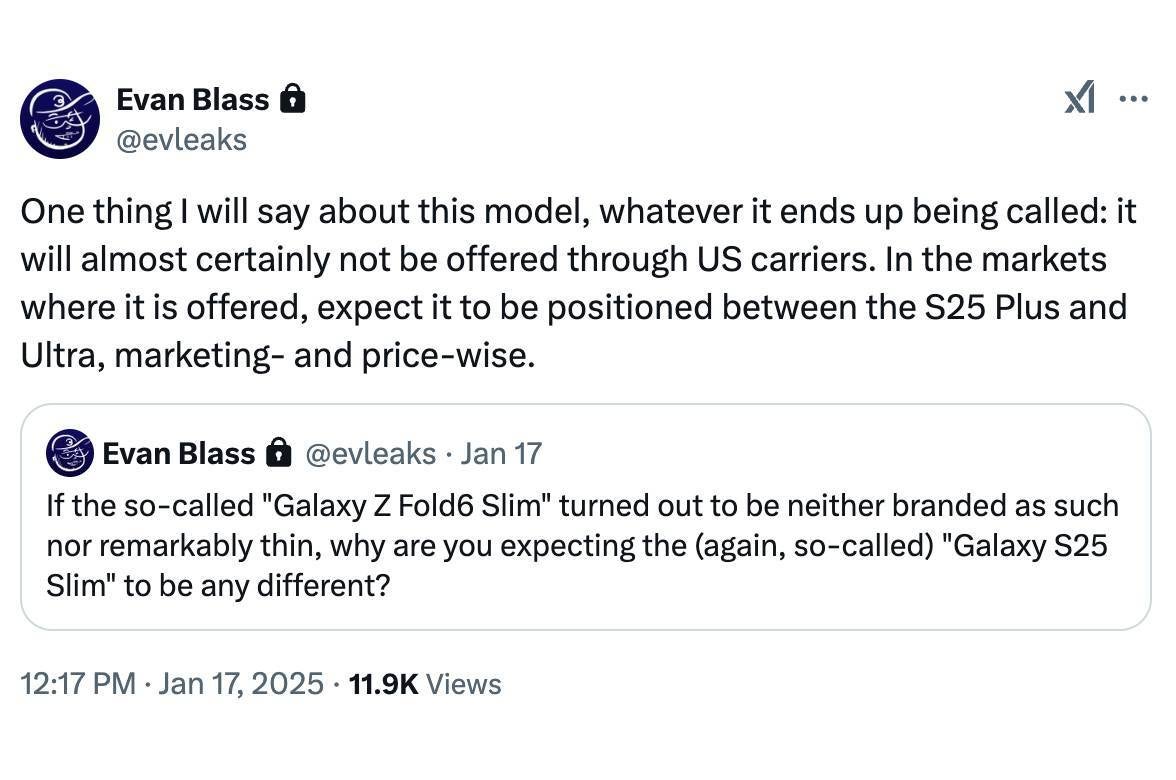Click the Evan Blass name in the quoted post
Screen dimensions: 1176x780
[x=179, y=454]
